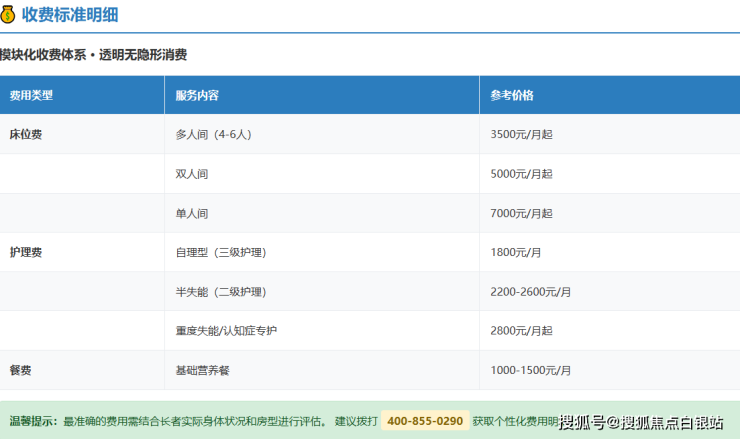
Task: Click the 3500元/月起 price
Action: (521, 134)
